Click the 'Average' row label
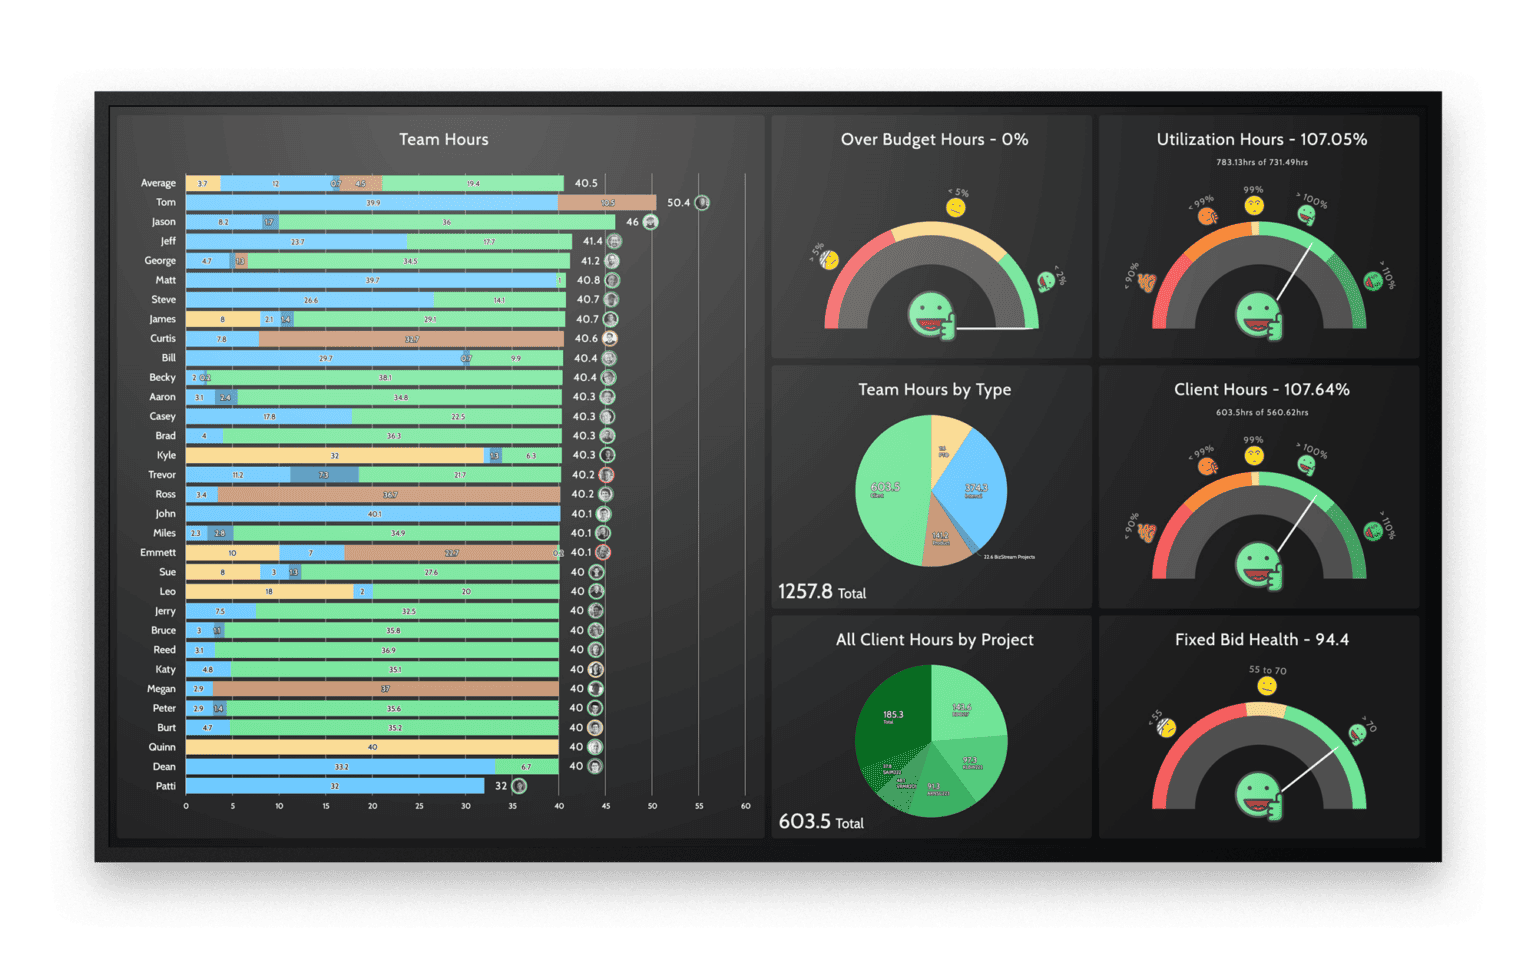Screen dimensions: 1536x953 [x=158, y=183]
